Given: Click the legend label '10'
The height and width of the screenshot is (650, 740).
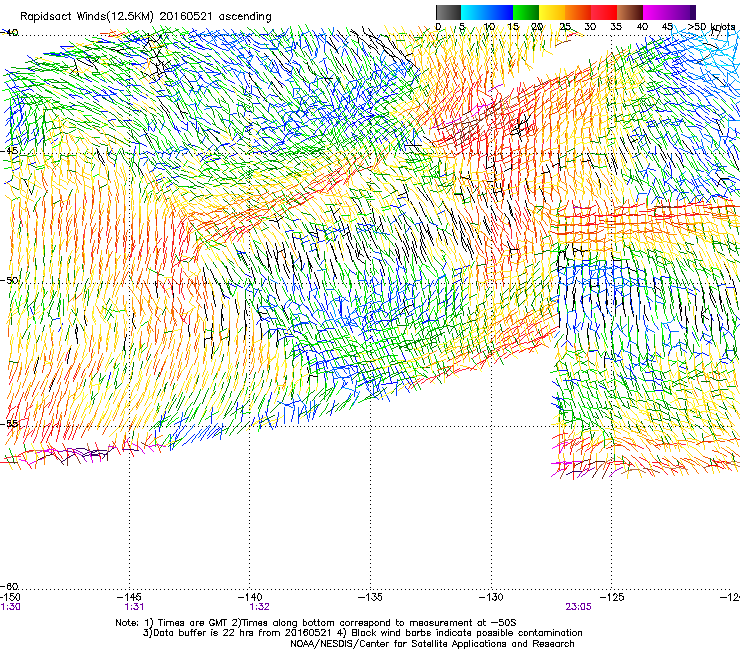Looking at the screenshot, I should (x=489, y=27).
